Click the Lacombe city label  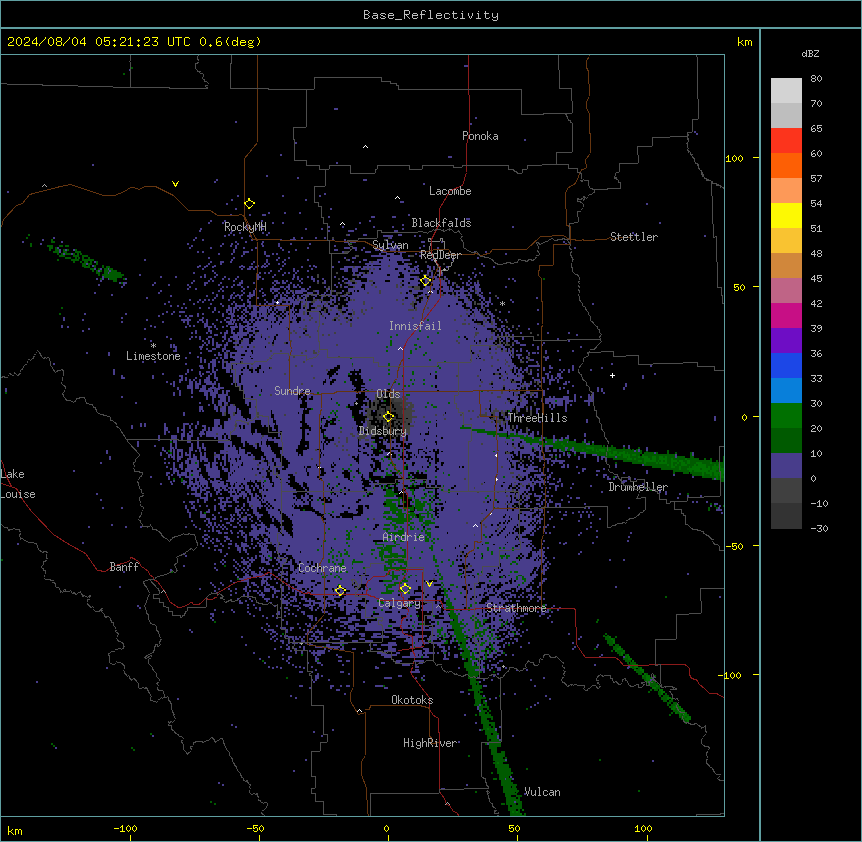tap(450, 191)
